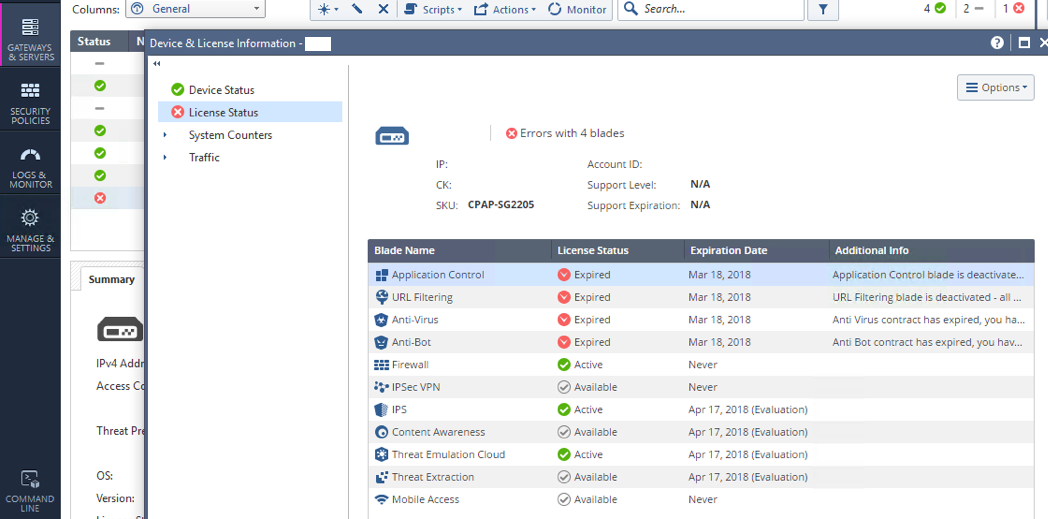Click Anti-Virus contract has expired message

pyautogui.click(x=928, y=320)
